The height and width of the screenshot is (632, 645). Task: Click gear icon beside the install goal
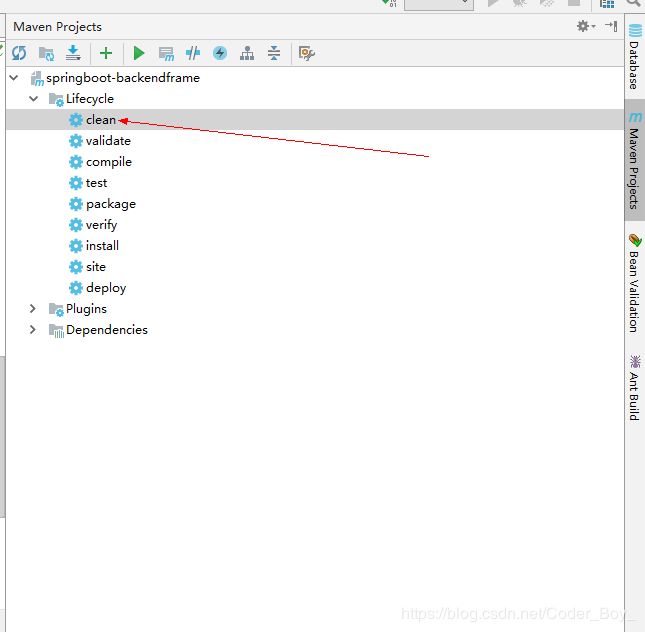(x=76, y=246)
